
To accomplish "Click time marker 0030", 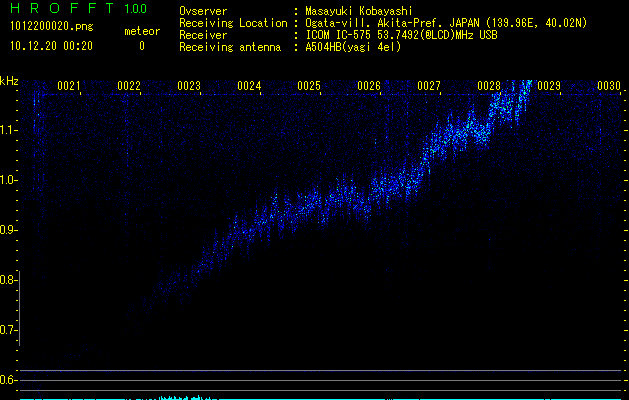I will point(609,85).
